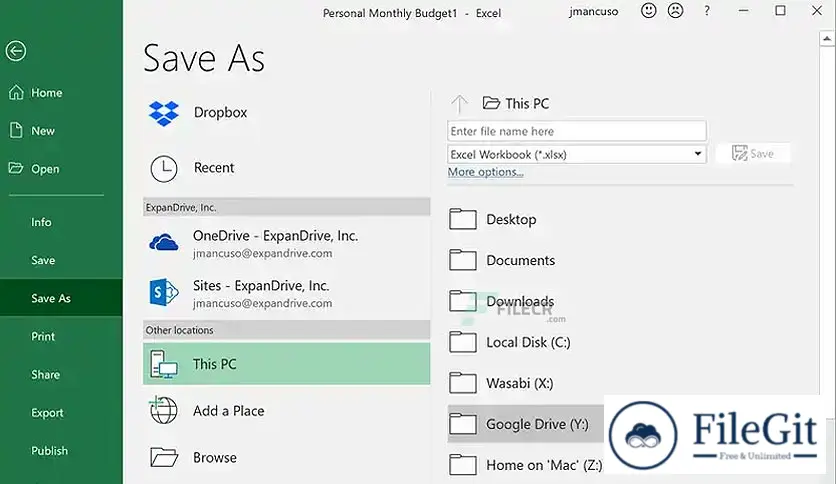
Task: Click the Downloads folder icon
Action: pos(463,301)
